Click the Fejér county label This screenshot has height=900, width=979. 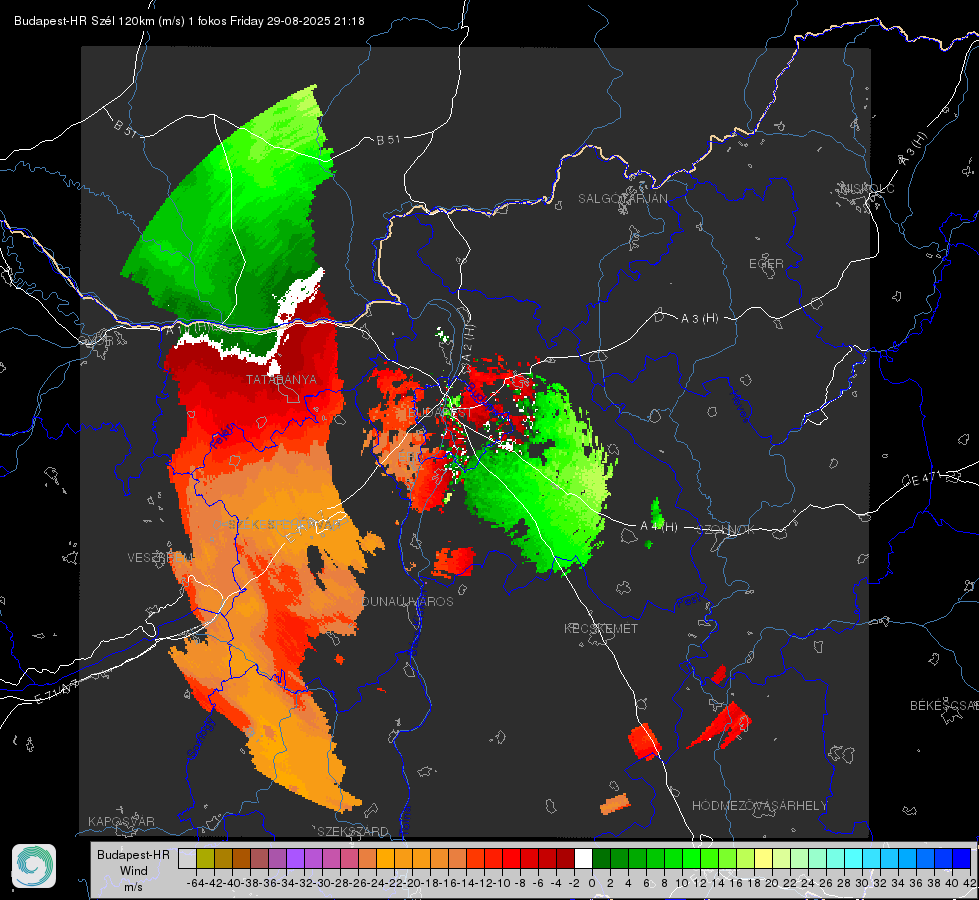(x=224, y=434)
